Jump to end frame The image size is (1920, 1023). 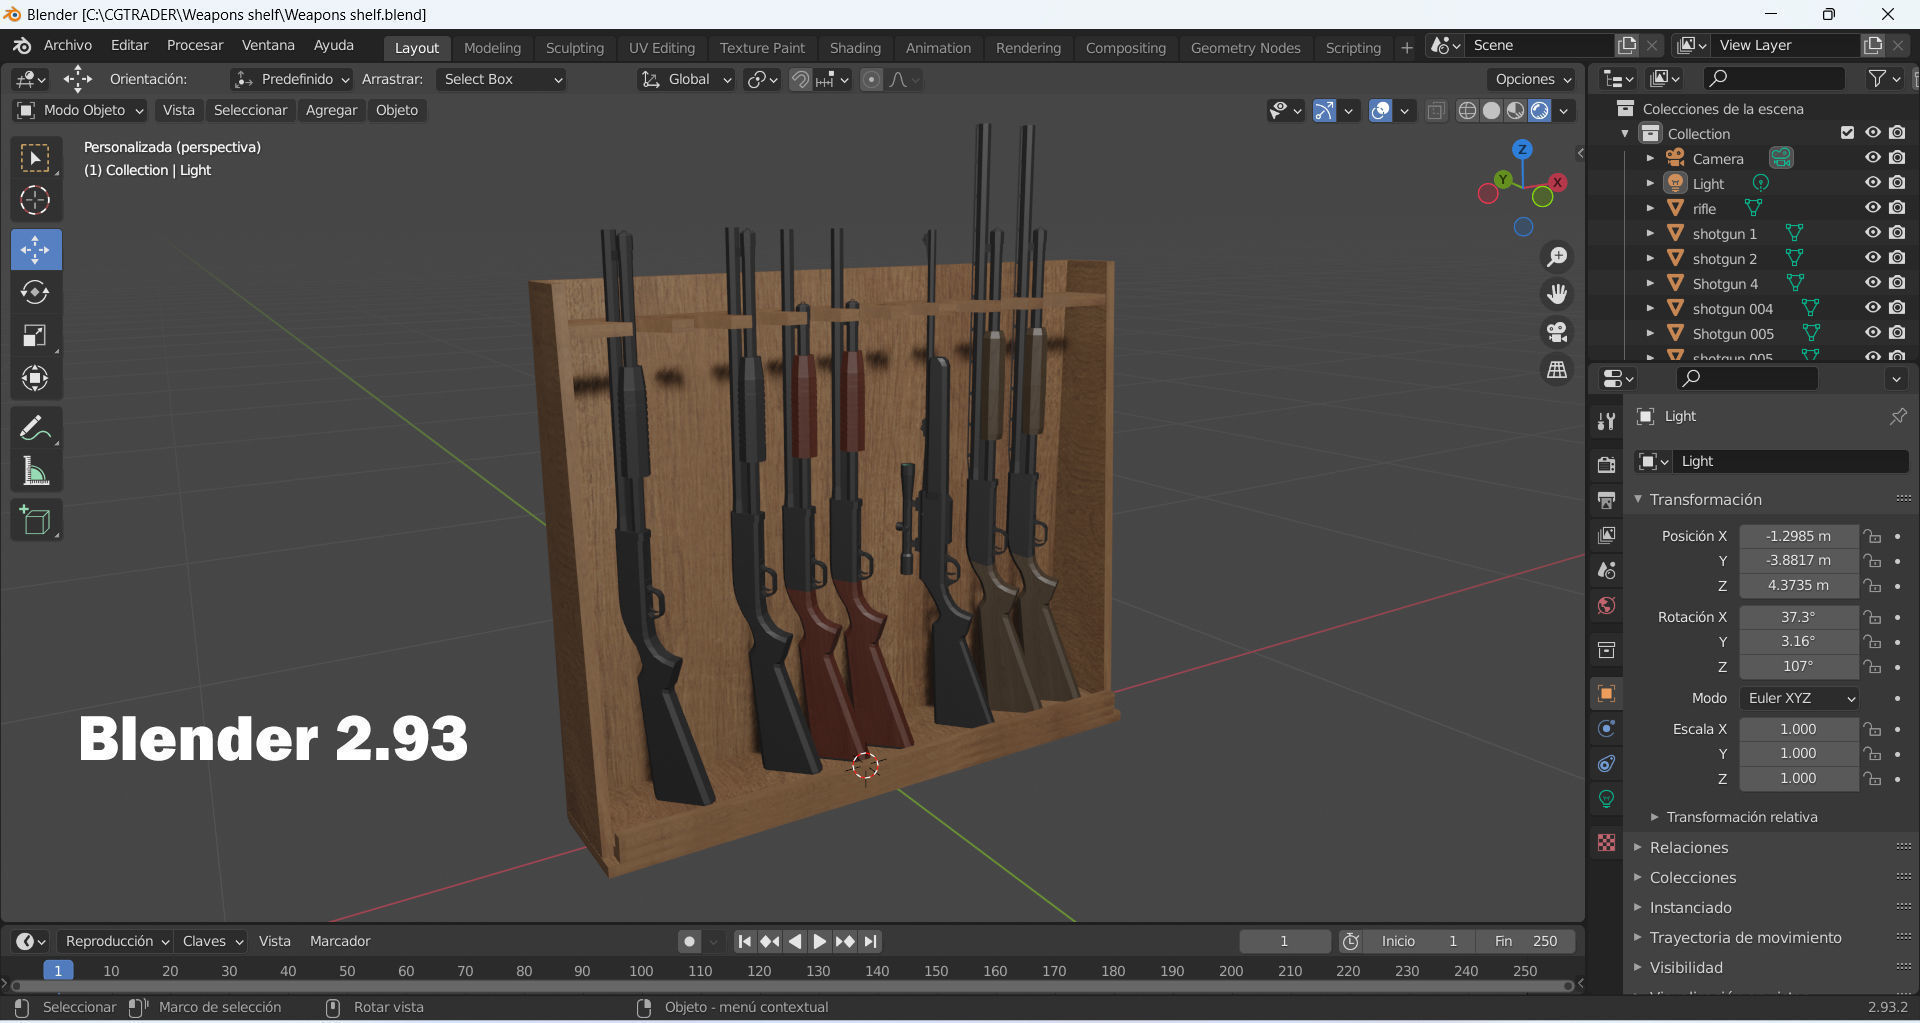[871, 941]
